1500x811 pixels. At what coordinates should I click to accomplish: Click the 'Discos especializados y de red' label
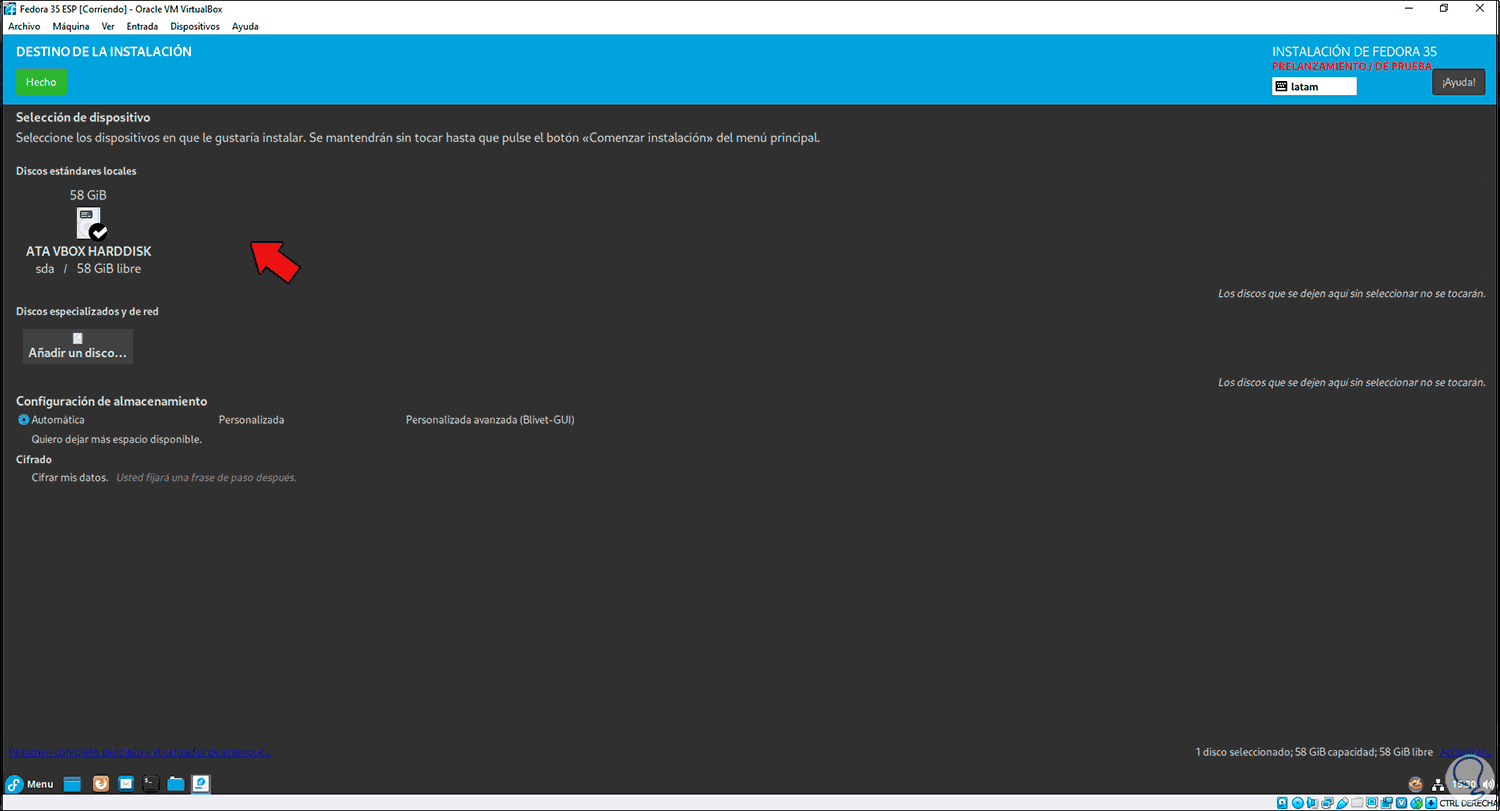87,312
